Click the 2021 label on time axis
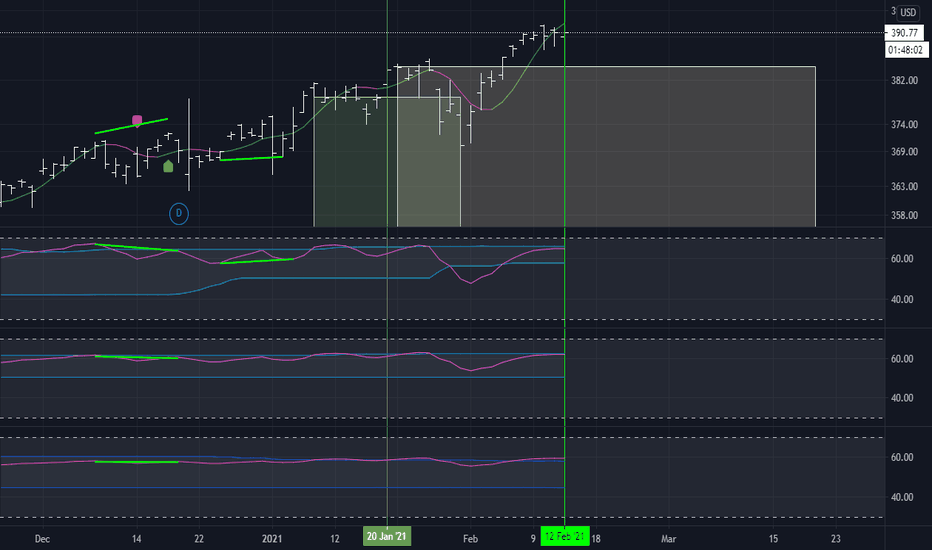Screen dimensions: 932x550 point(272,539)
